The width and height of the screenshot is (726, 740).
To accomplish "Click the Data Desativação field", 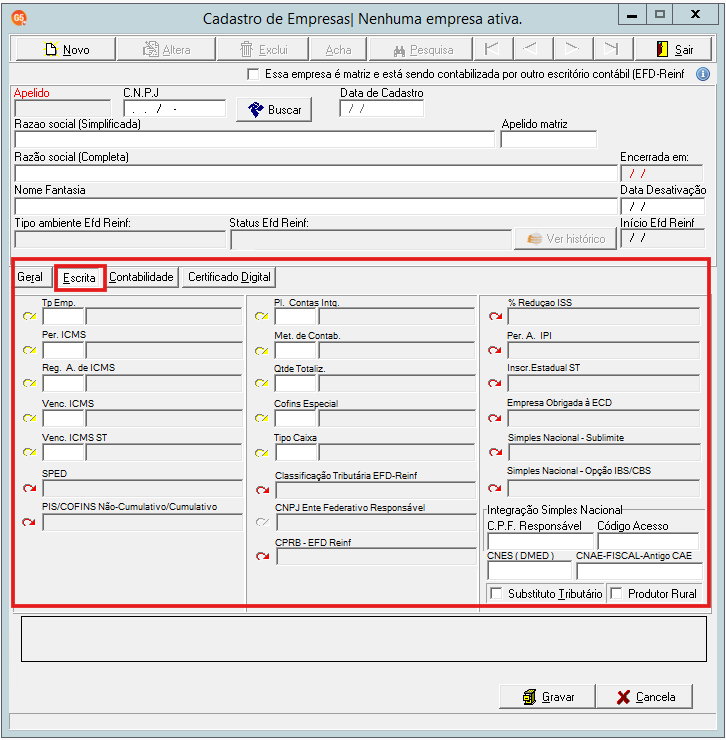I will [662, 206].
